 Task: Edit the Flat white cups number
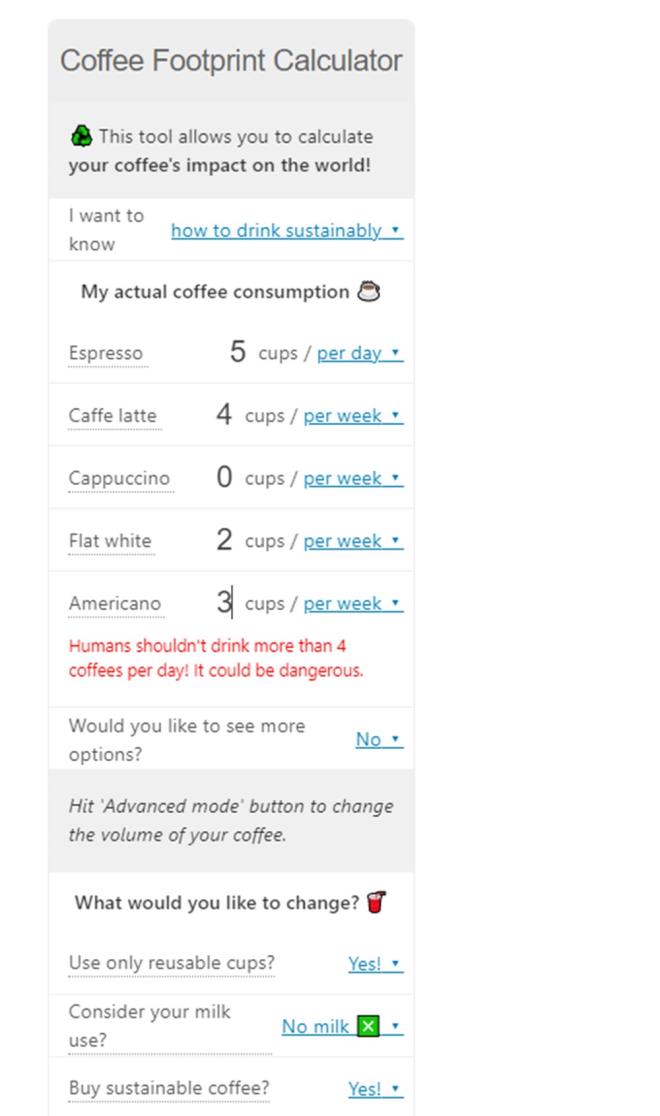224,540
